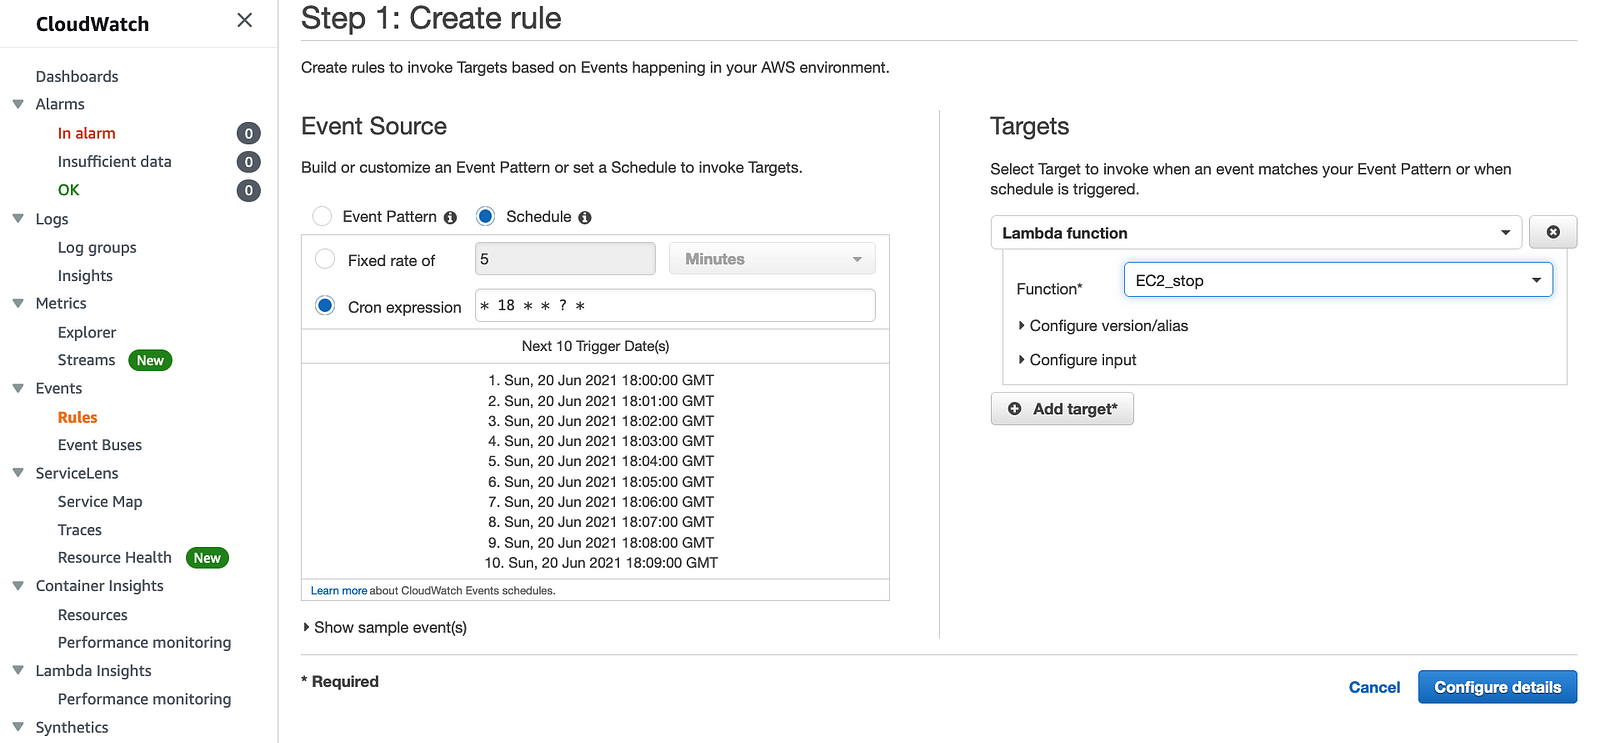The width and height of the screenshot is (1600, 743).
Task: Go to In alarm list
Action: (x=87, y=133)
